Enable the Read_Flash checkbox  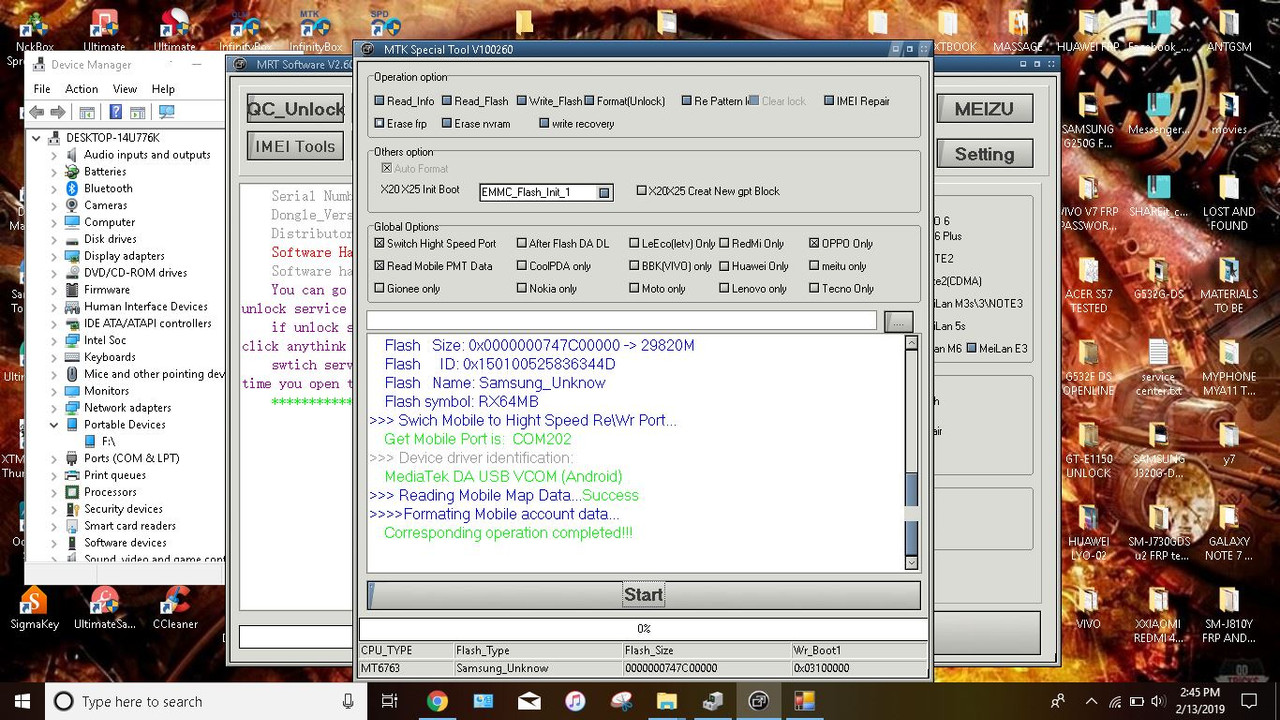click(475, 101)
